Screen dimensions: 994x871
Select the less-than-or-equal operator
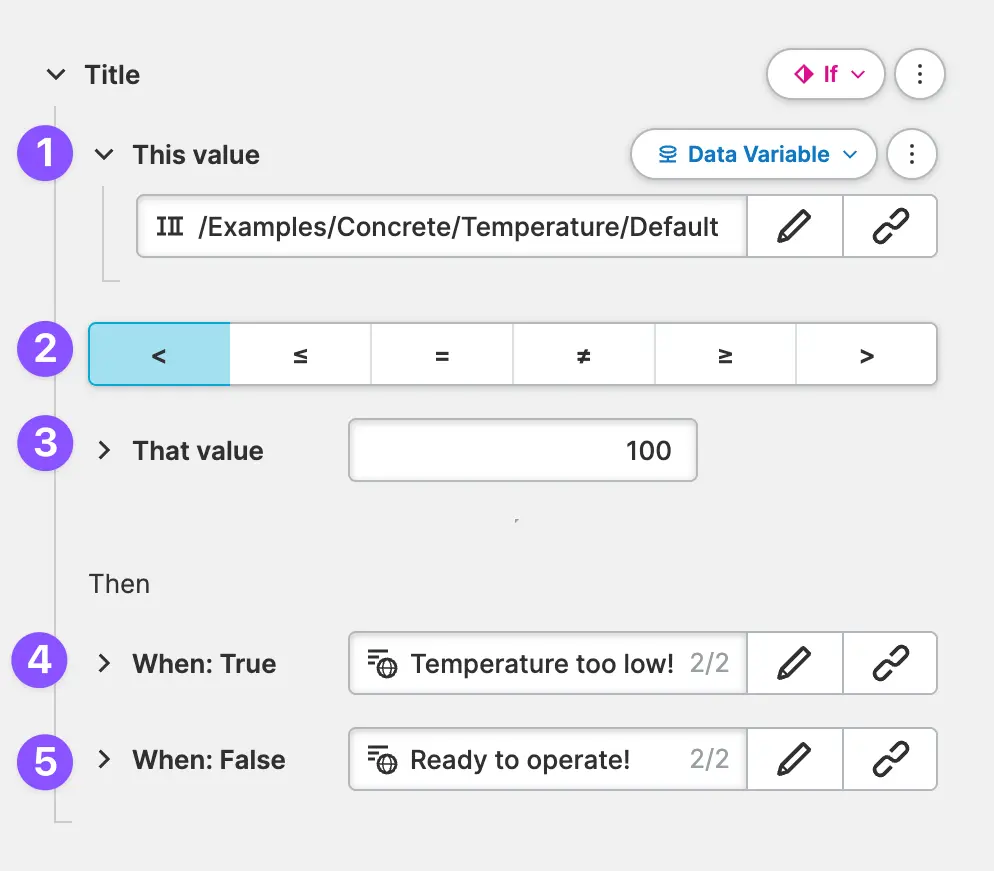tap(300, 355)
